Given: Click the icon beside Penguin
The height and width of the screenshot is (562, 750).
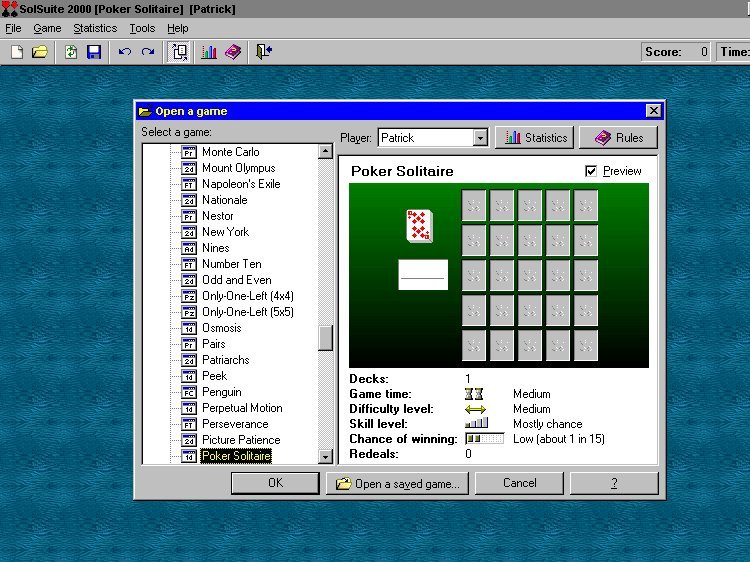Looking at the screenshot, I should pos(189,392).
